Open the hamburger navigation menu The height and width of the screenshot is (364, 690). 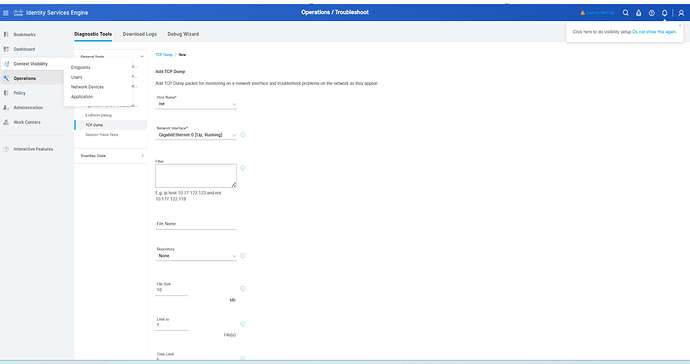click(x=6, y=13)
